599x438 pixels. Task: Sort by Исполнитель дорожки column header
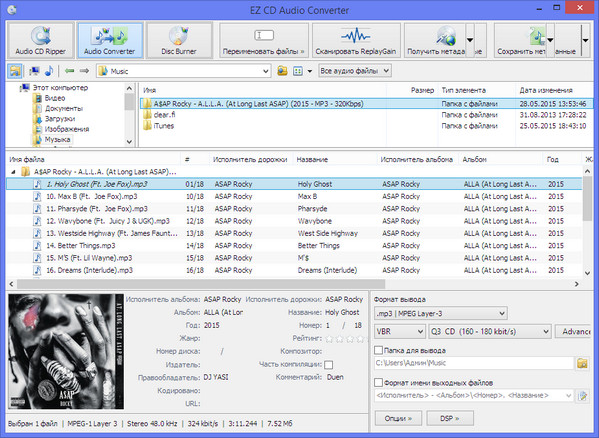[250, 160]
